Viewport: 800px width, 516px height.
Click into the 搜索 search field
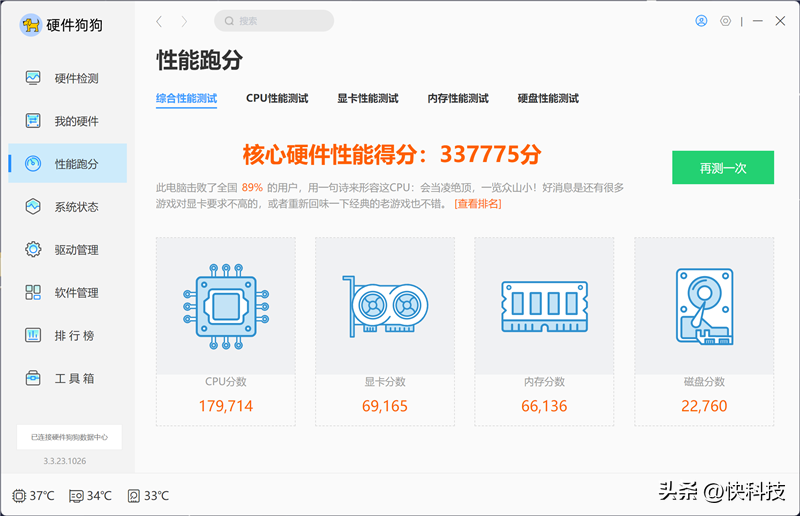274,21
